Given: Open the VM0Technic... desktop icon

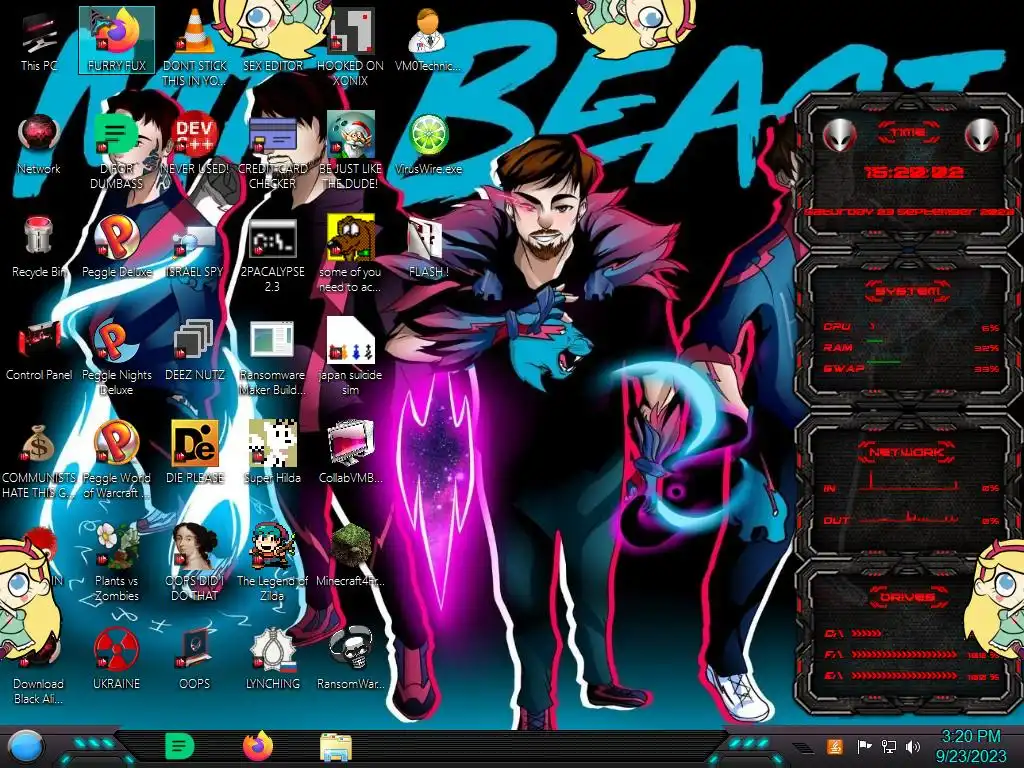Looking at the screenshot, I should point(428,39).
